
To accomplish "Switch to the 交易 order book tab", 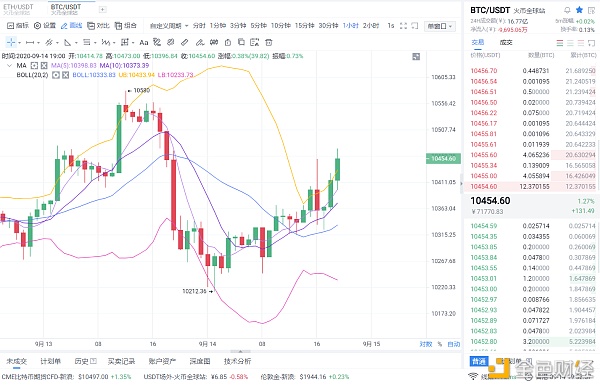I will point(478,42).
